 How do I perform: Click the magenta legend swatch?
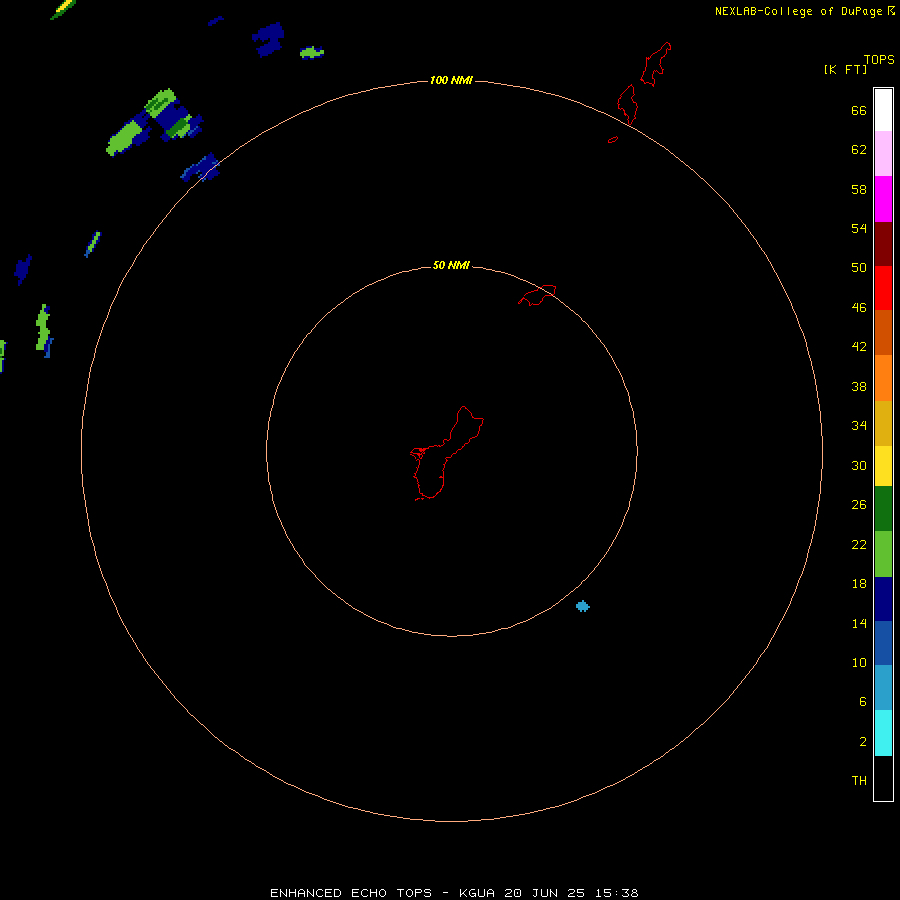(x=883, y=199)
